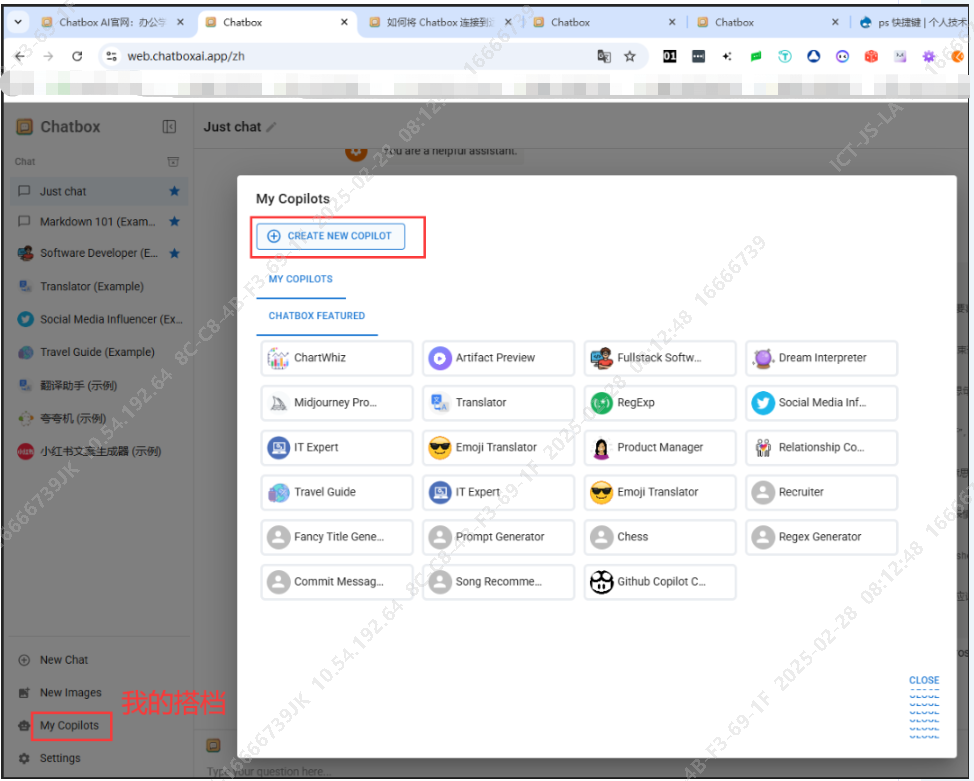
Task: Choose the Regex Generator copilot
Action: click(821, 537)
